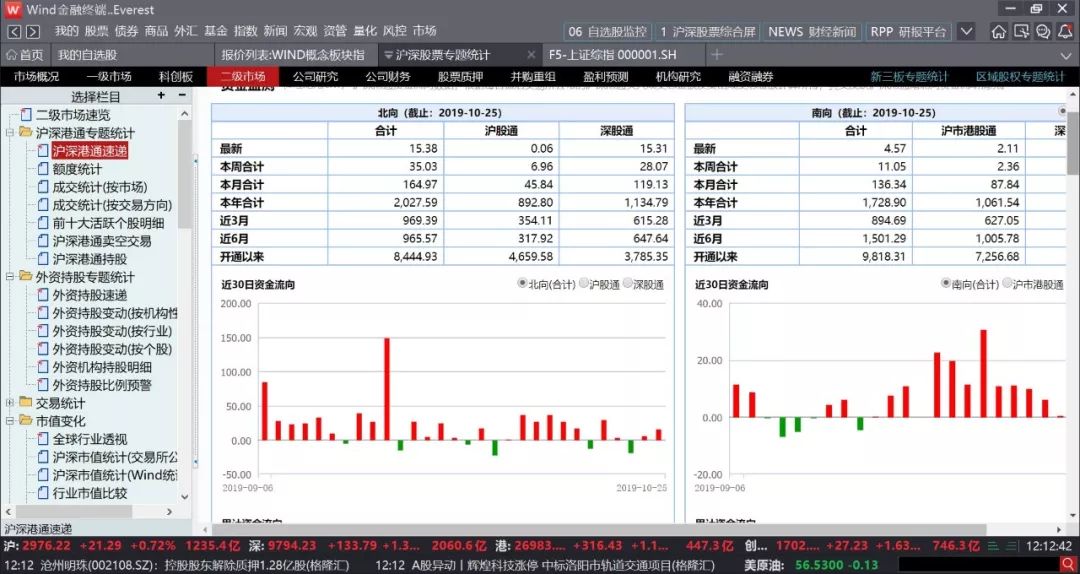The width and height of the screenshot is (1080, 574).
Task: Click the second list-layout icon beside clock
Action: [1011, 546]
